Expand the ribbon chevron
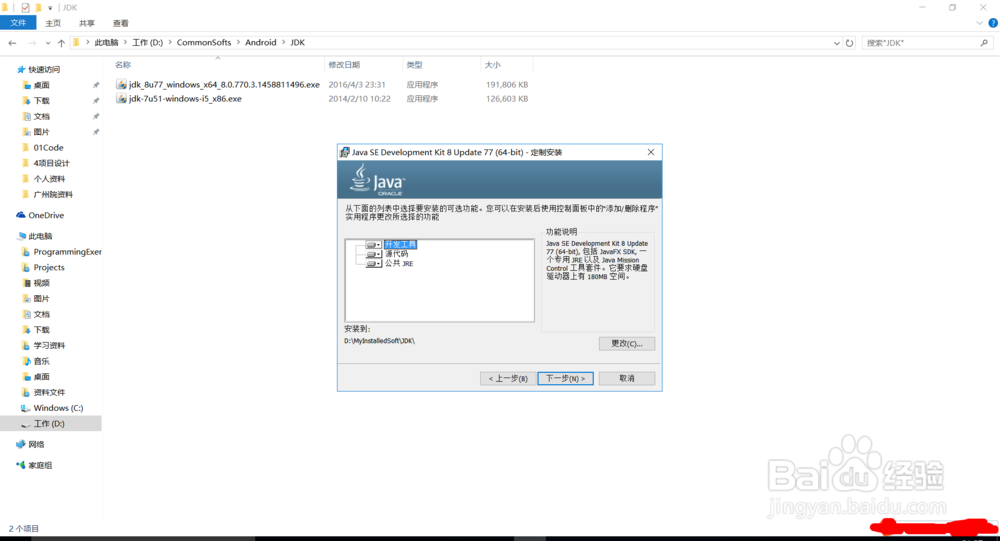1000x541 pixels. (980, 23)
